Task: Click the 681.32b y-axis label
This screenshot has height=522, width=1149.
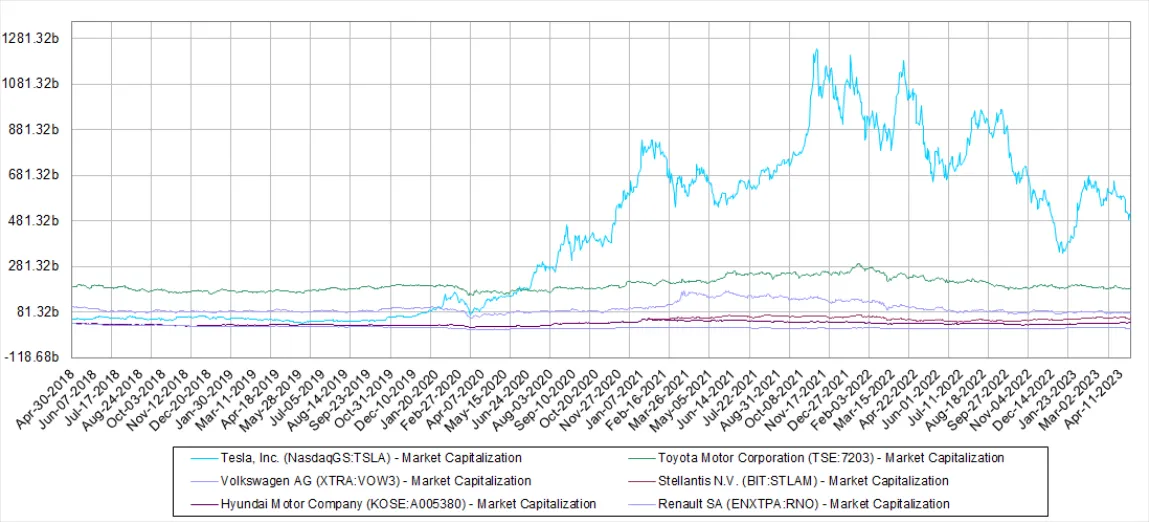Action: point(34,175)
